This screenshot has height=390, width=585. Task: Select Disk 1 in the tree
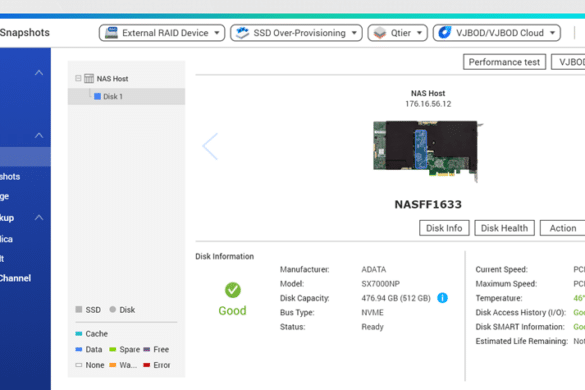(x=126, y=96)
